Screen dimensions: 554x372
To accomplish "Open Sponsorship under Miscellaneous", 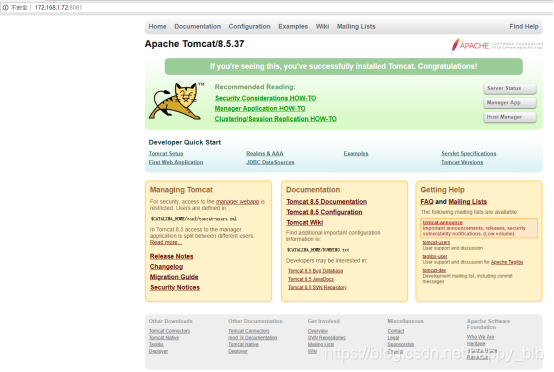I will pyautogui.click(x=401, y=344).
